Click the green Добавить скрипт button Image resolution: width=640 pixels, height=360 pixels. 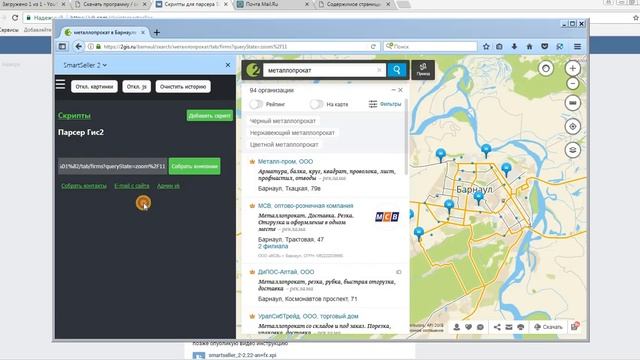click(210, 116)
